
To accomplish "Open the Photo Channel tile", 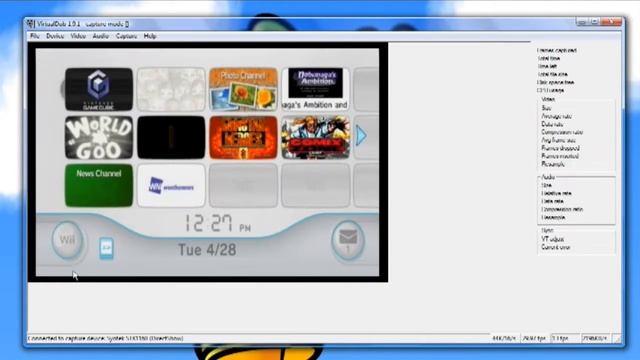I will pos(243,89).
